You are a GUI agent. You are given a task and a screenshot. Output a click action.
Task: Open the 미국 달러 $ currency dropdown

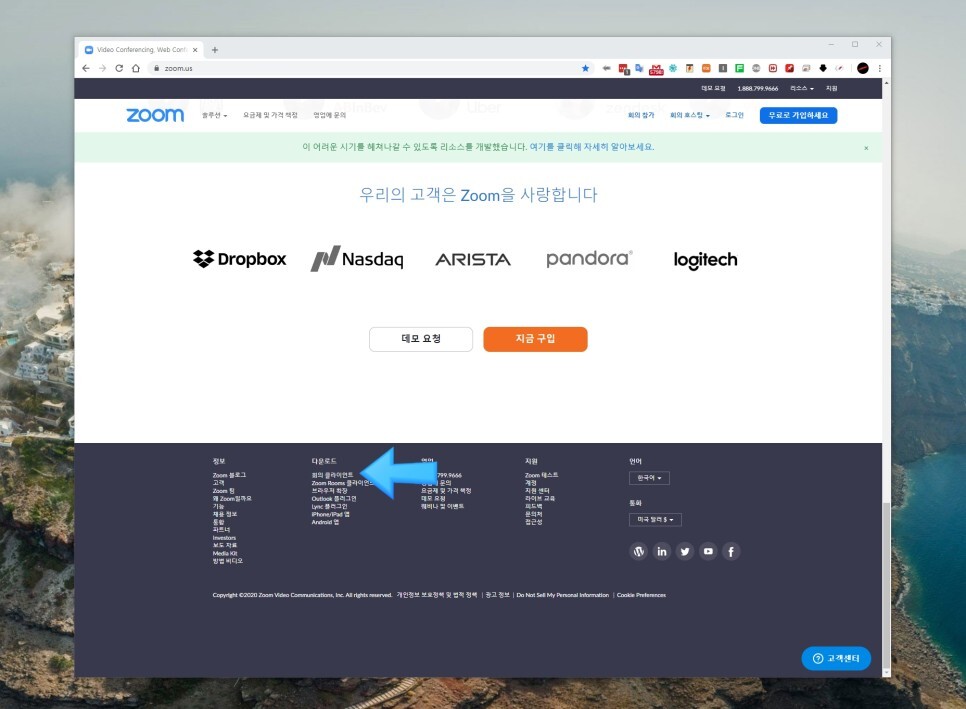(x=656, y=520)
